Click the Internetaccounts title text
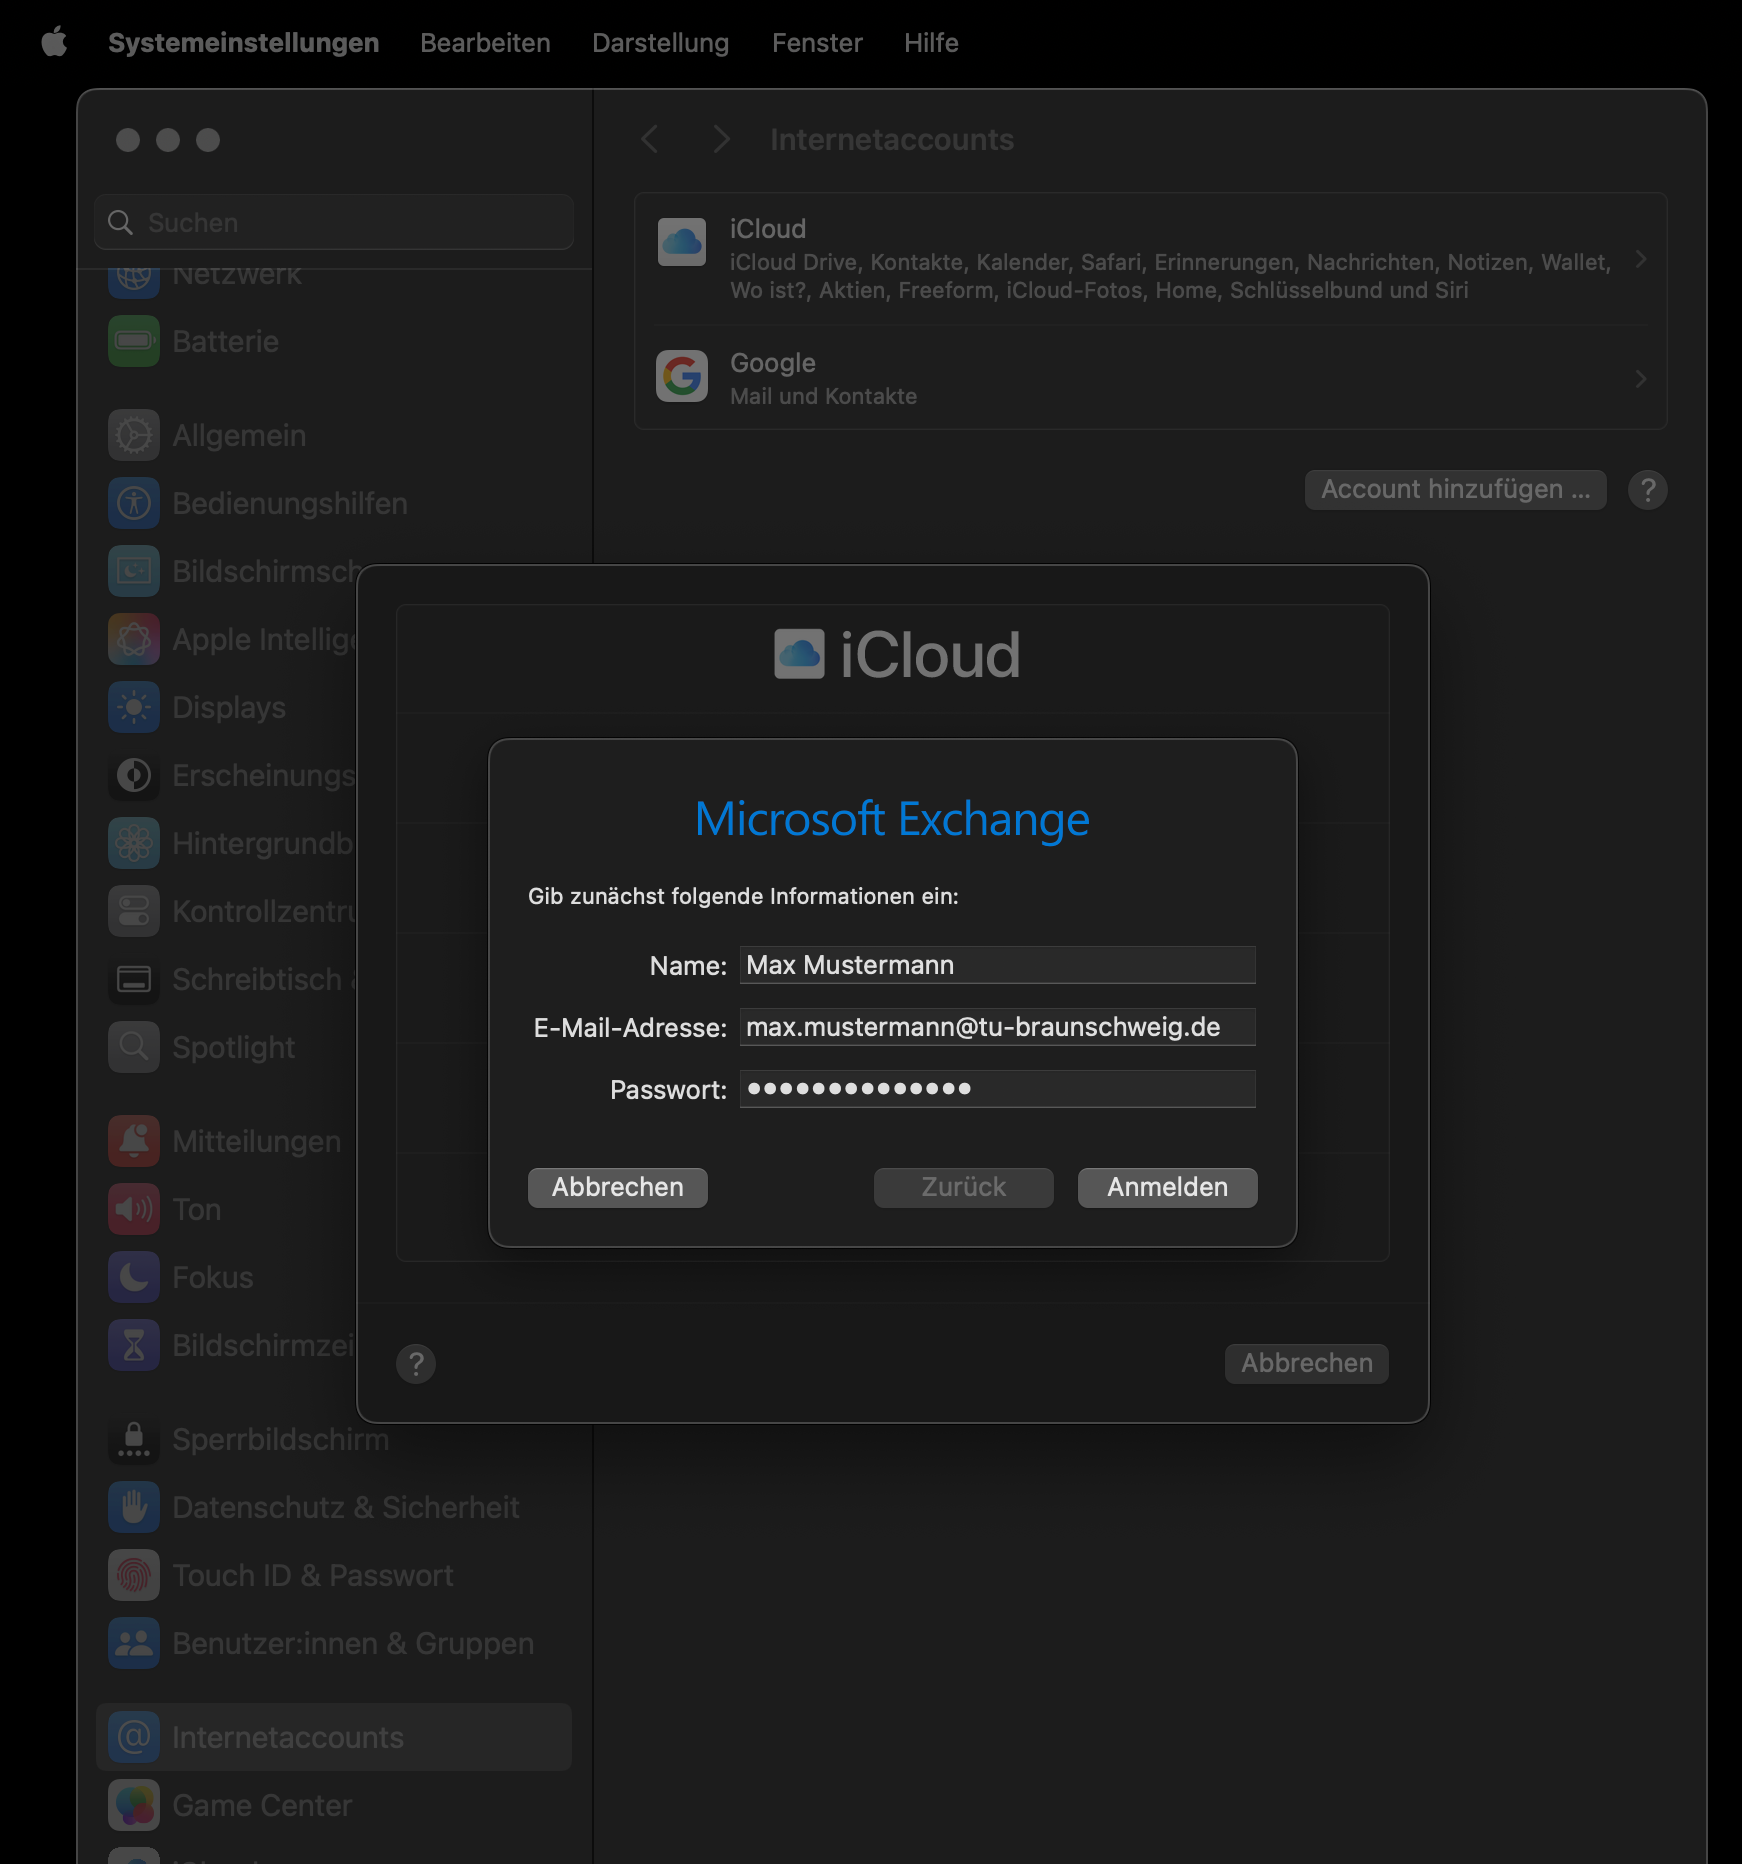 pyautogui.click(x=892, y=139)
